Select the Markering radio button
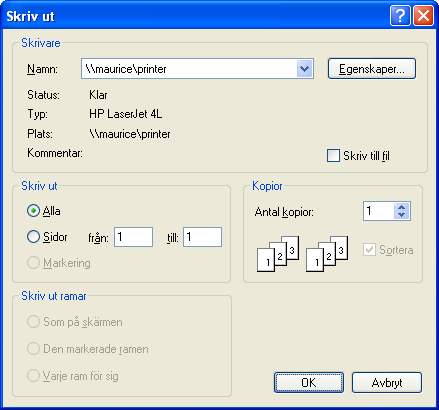 (x=33, y=263)
